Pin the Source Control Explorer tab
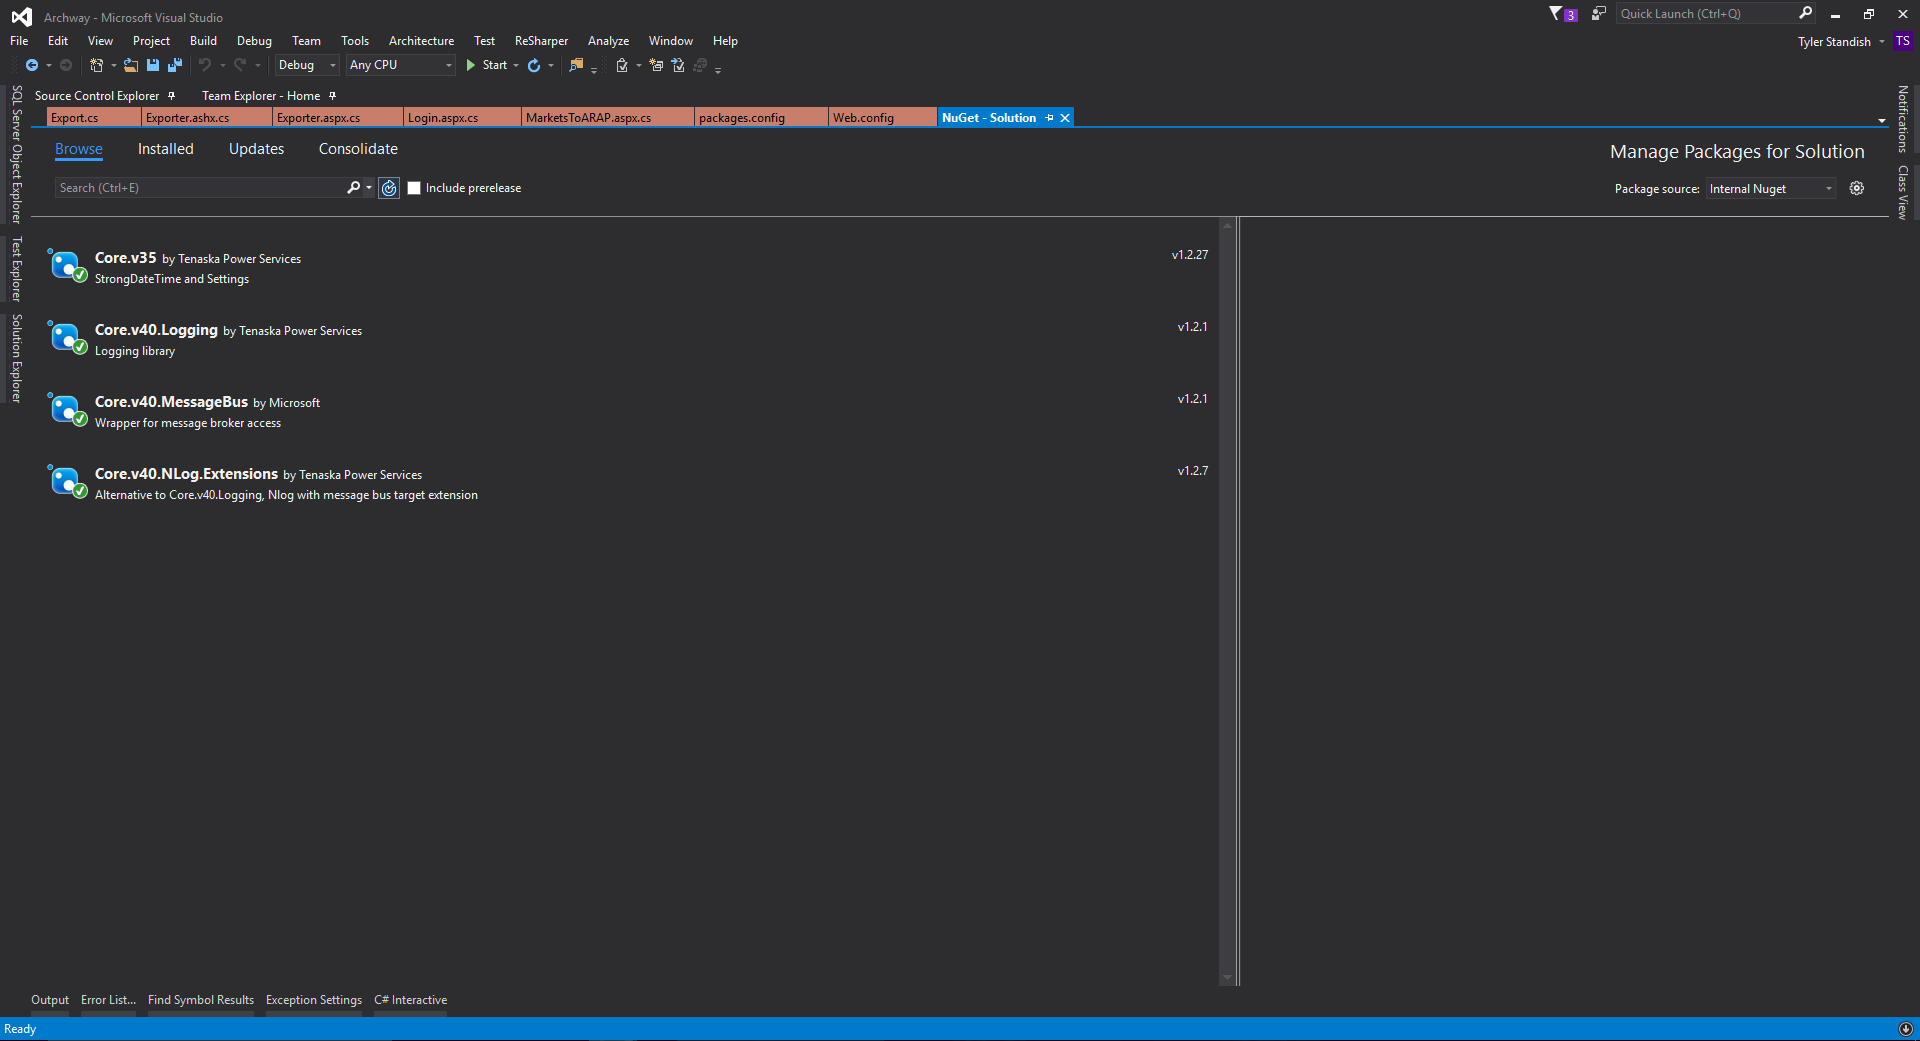This screenshot has height=1041, width=1920. (x=171, y=96)
